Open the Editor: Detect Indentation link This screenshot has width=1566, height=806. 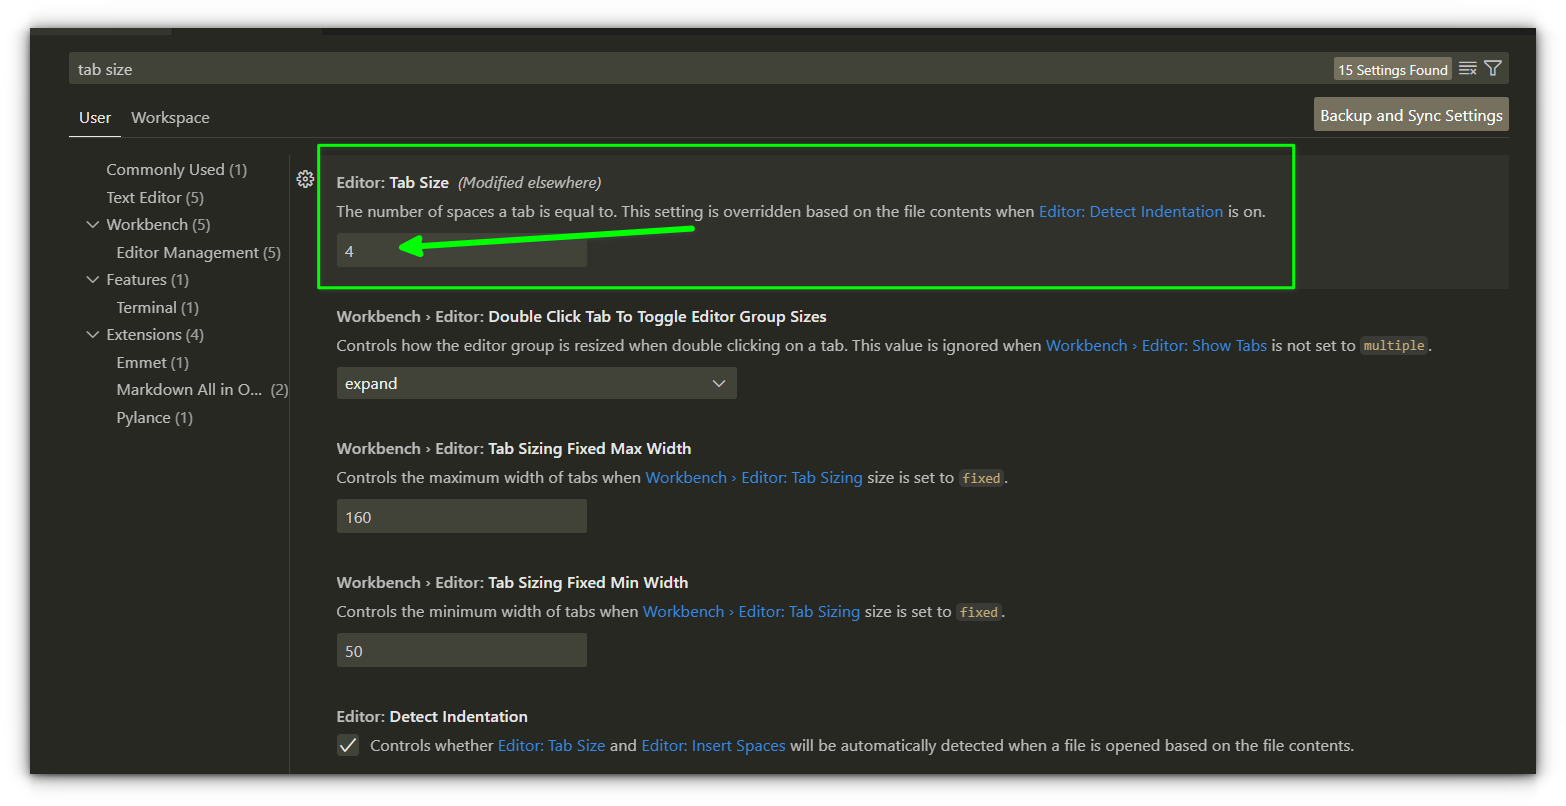coord(1130,211)
